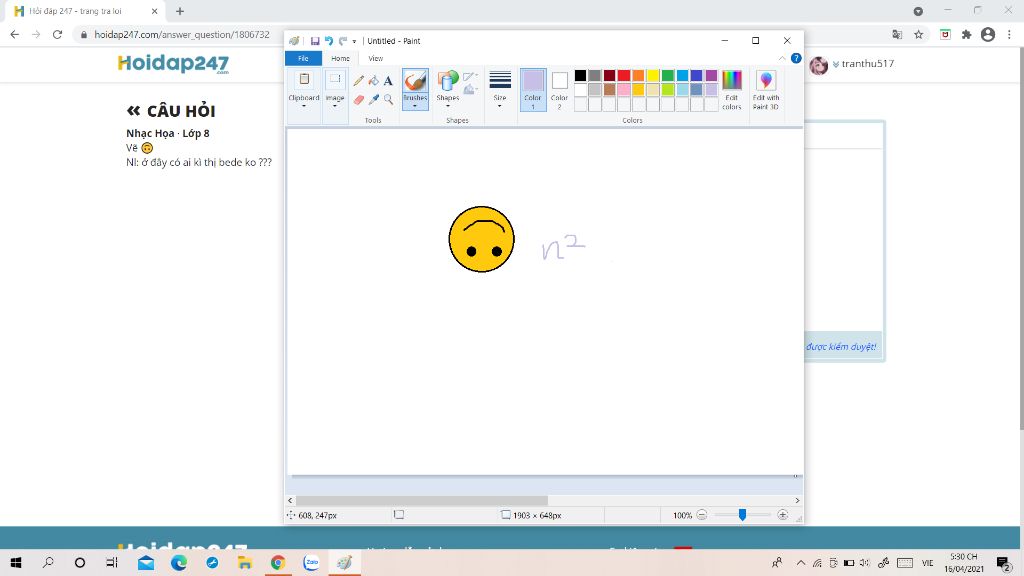Screen dimensions: 1024x576
Task: Click the Redo arrow in Paint title bar
Action: [x=342, y=41]
